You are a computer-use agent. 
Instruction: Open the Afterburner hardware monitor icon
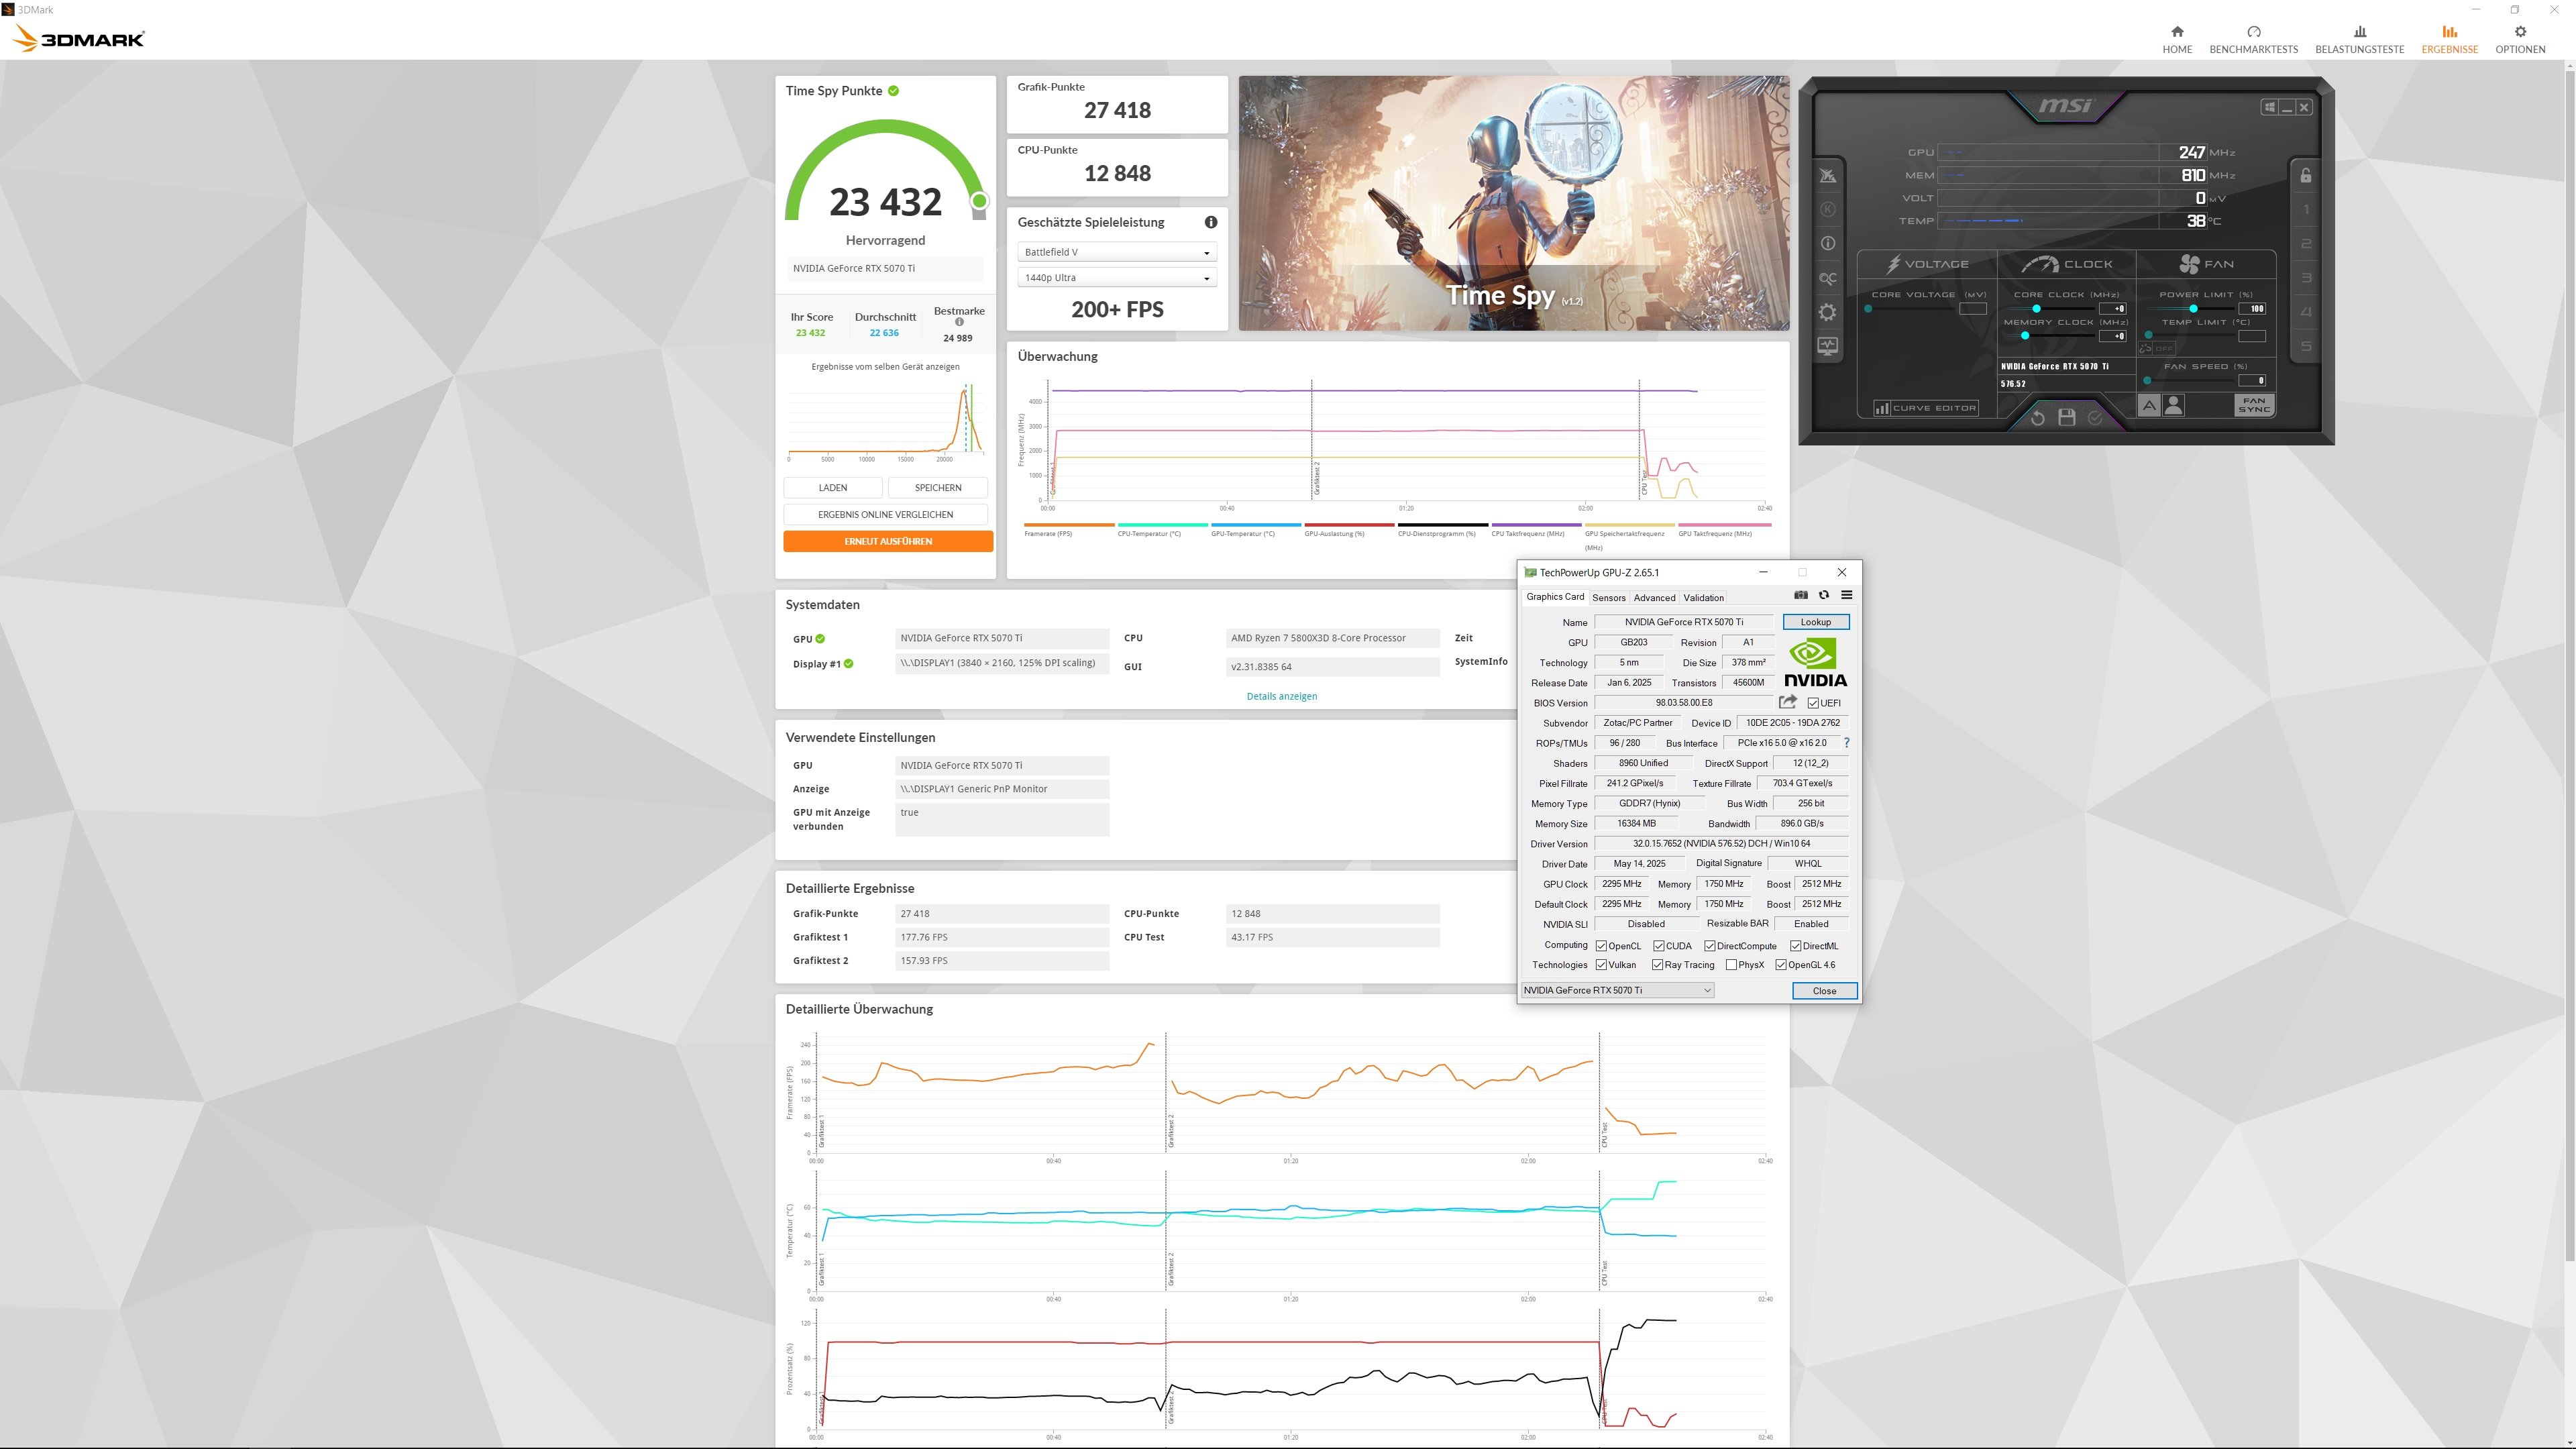[x=1828, y=345]
